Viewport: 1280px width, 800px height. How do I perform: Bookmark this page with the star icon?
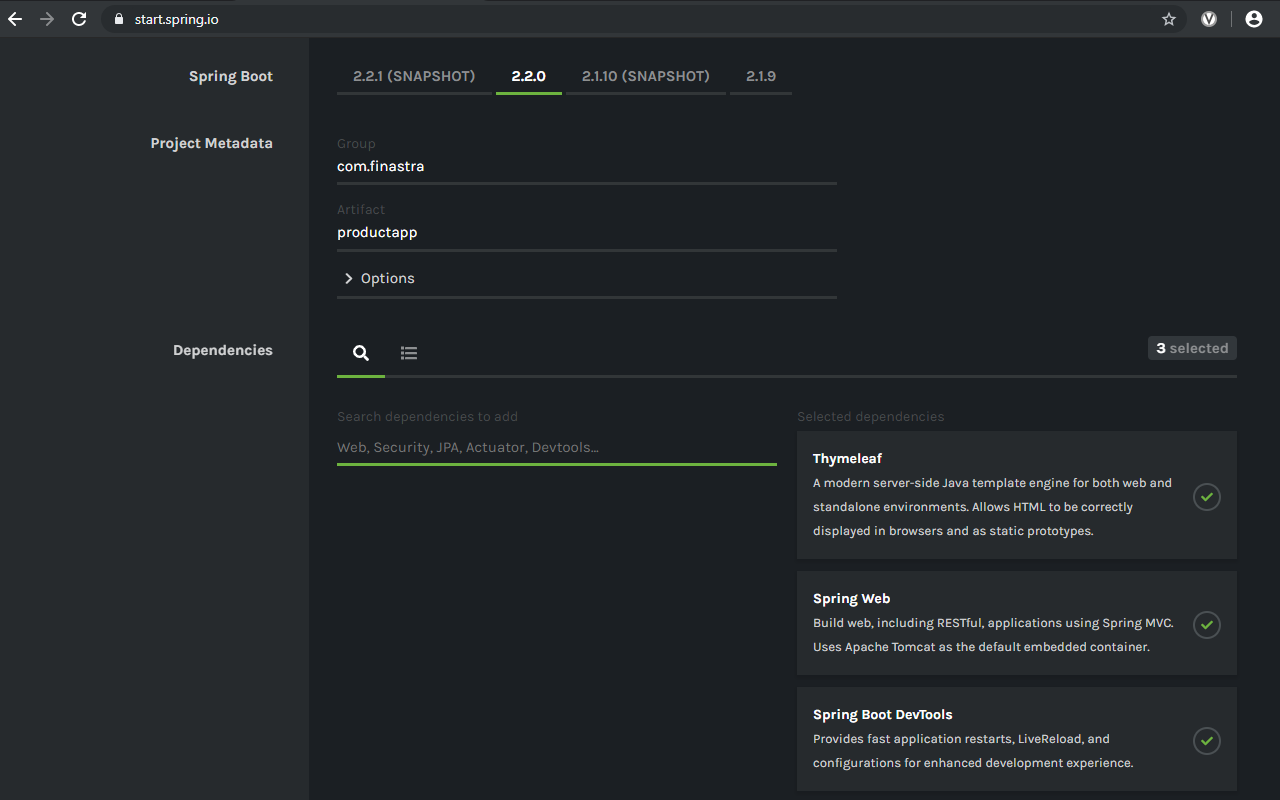click(x=1169, y=19)
